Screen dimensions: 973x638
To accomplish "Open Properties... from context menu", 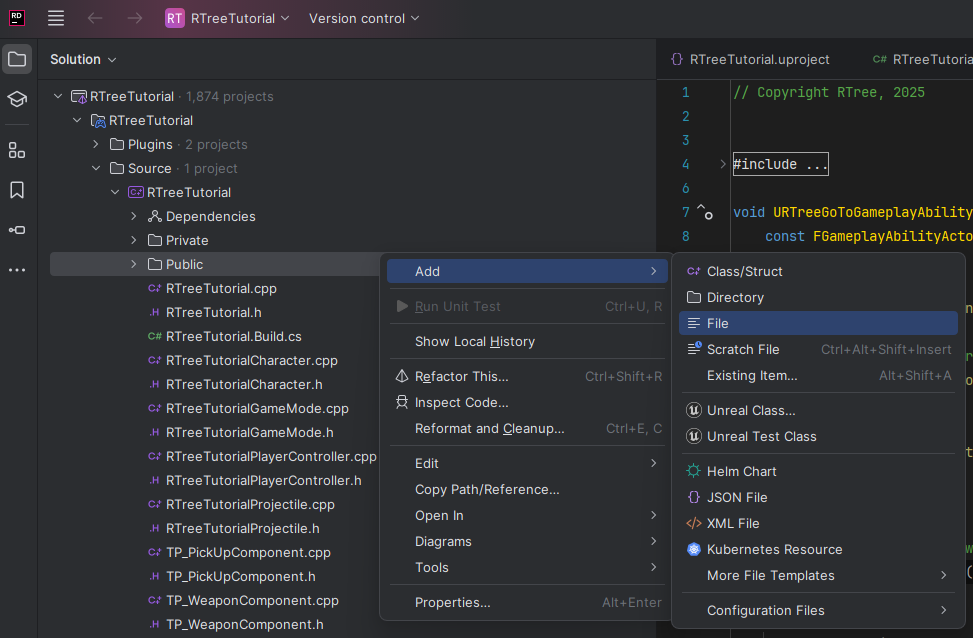I will (527, 602).
